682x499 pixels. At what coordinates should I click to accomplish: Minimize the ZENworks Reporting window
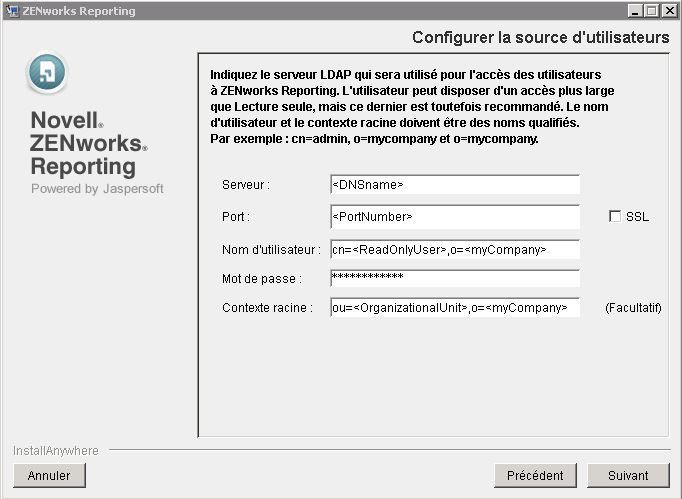pos(636,11)
